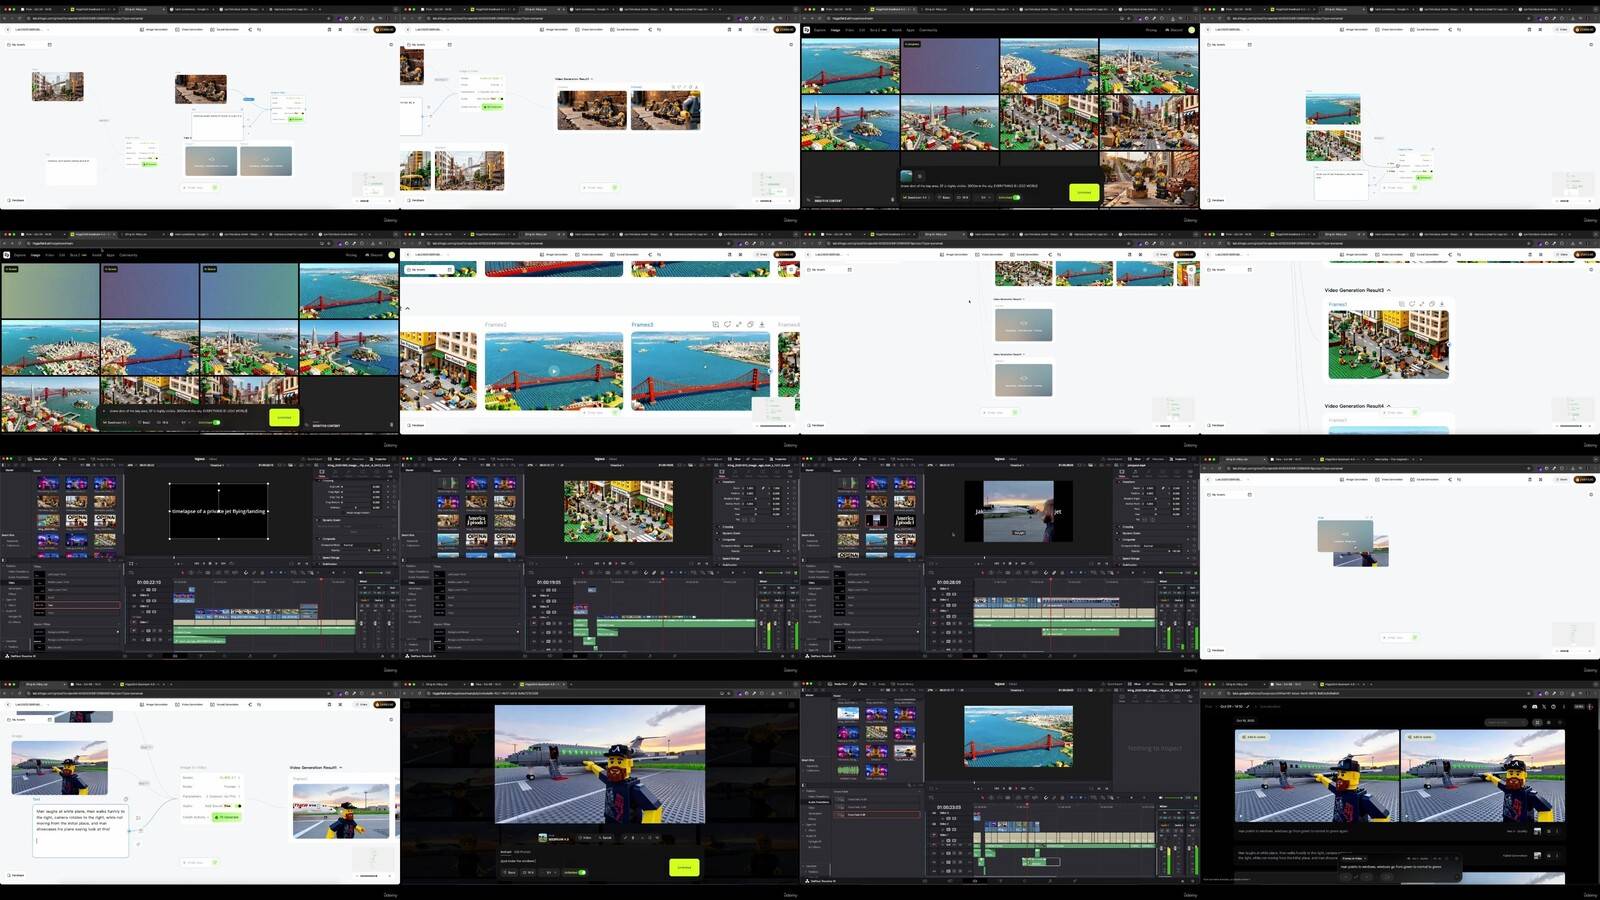The height and width of the screenshot is (900, 1600).
Task: Open the Image tab in the Higgsfield nav
Action: coord(835,30)
